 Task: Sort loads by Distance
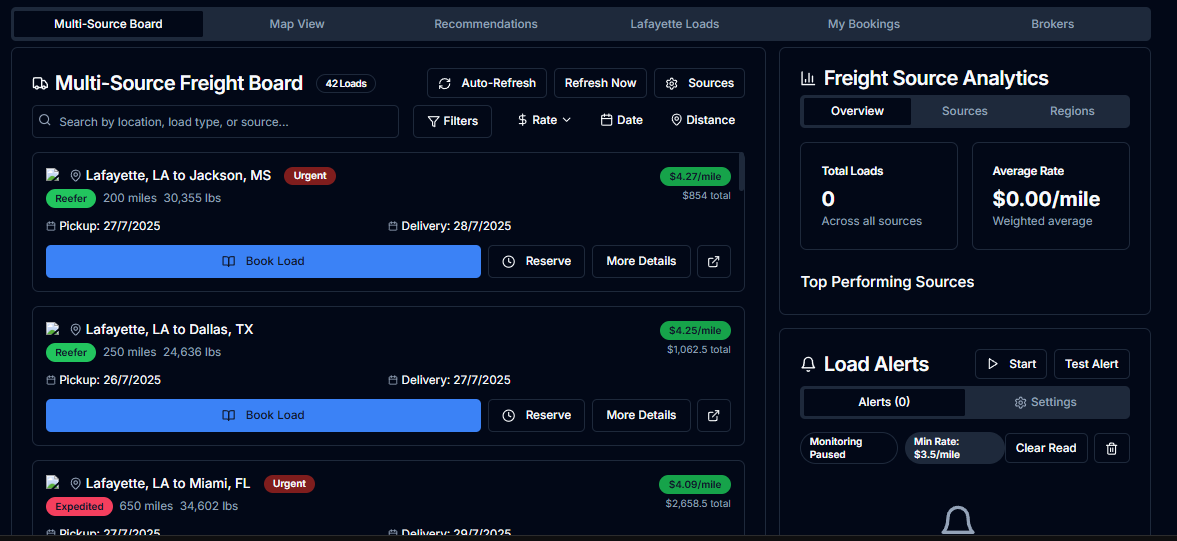point(702,120)
